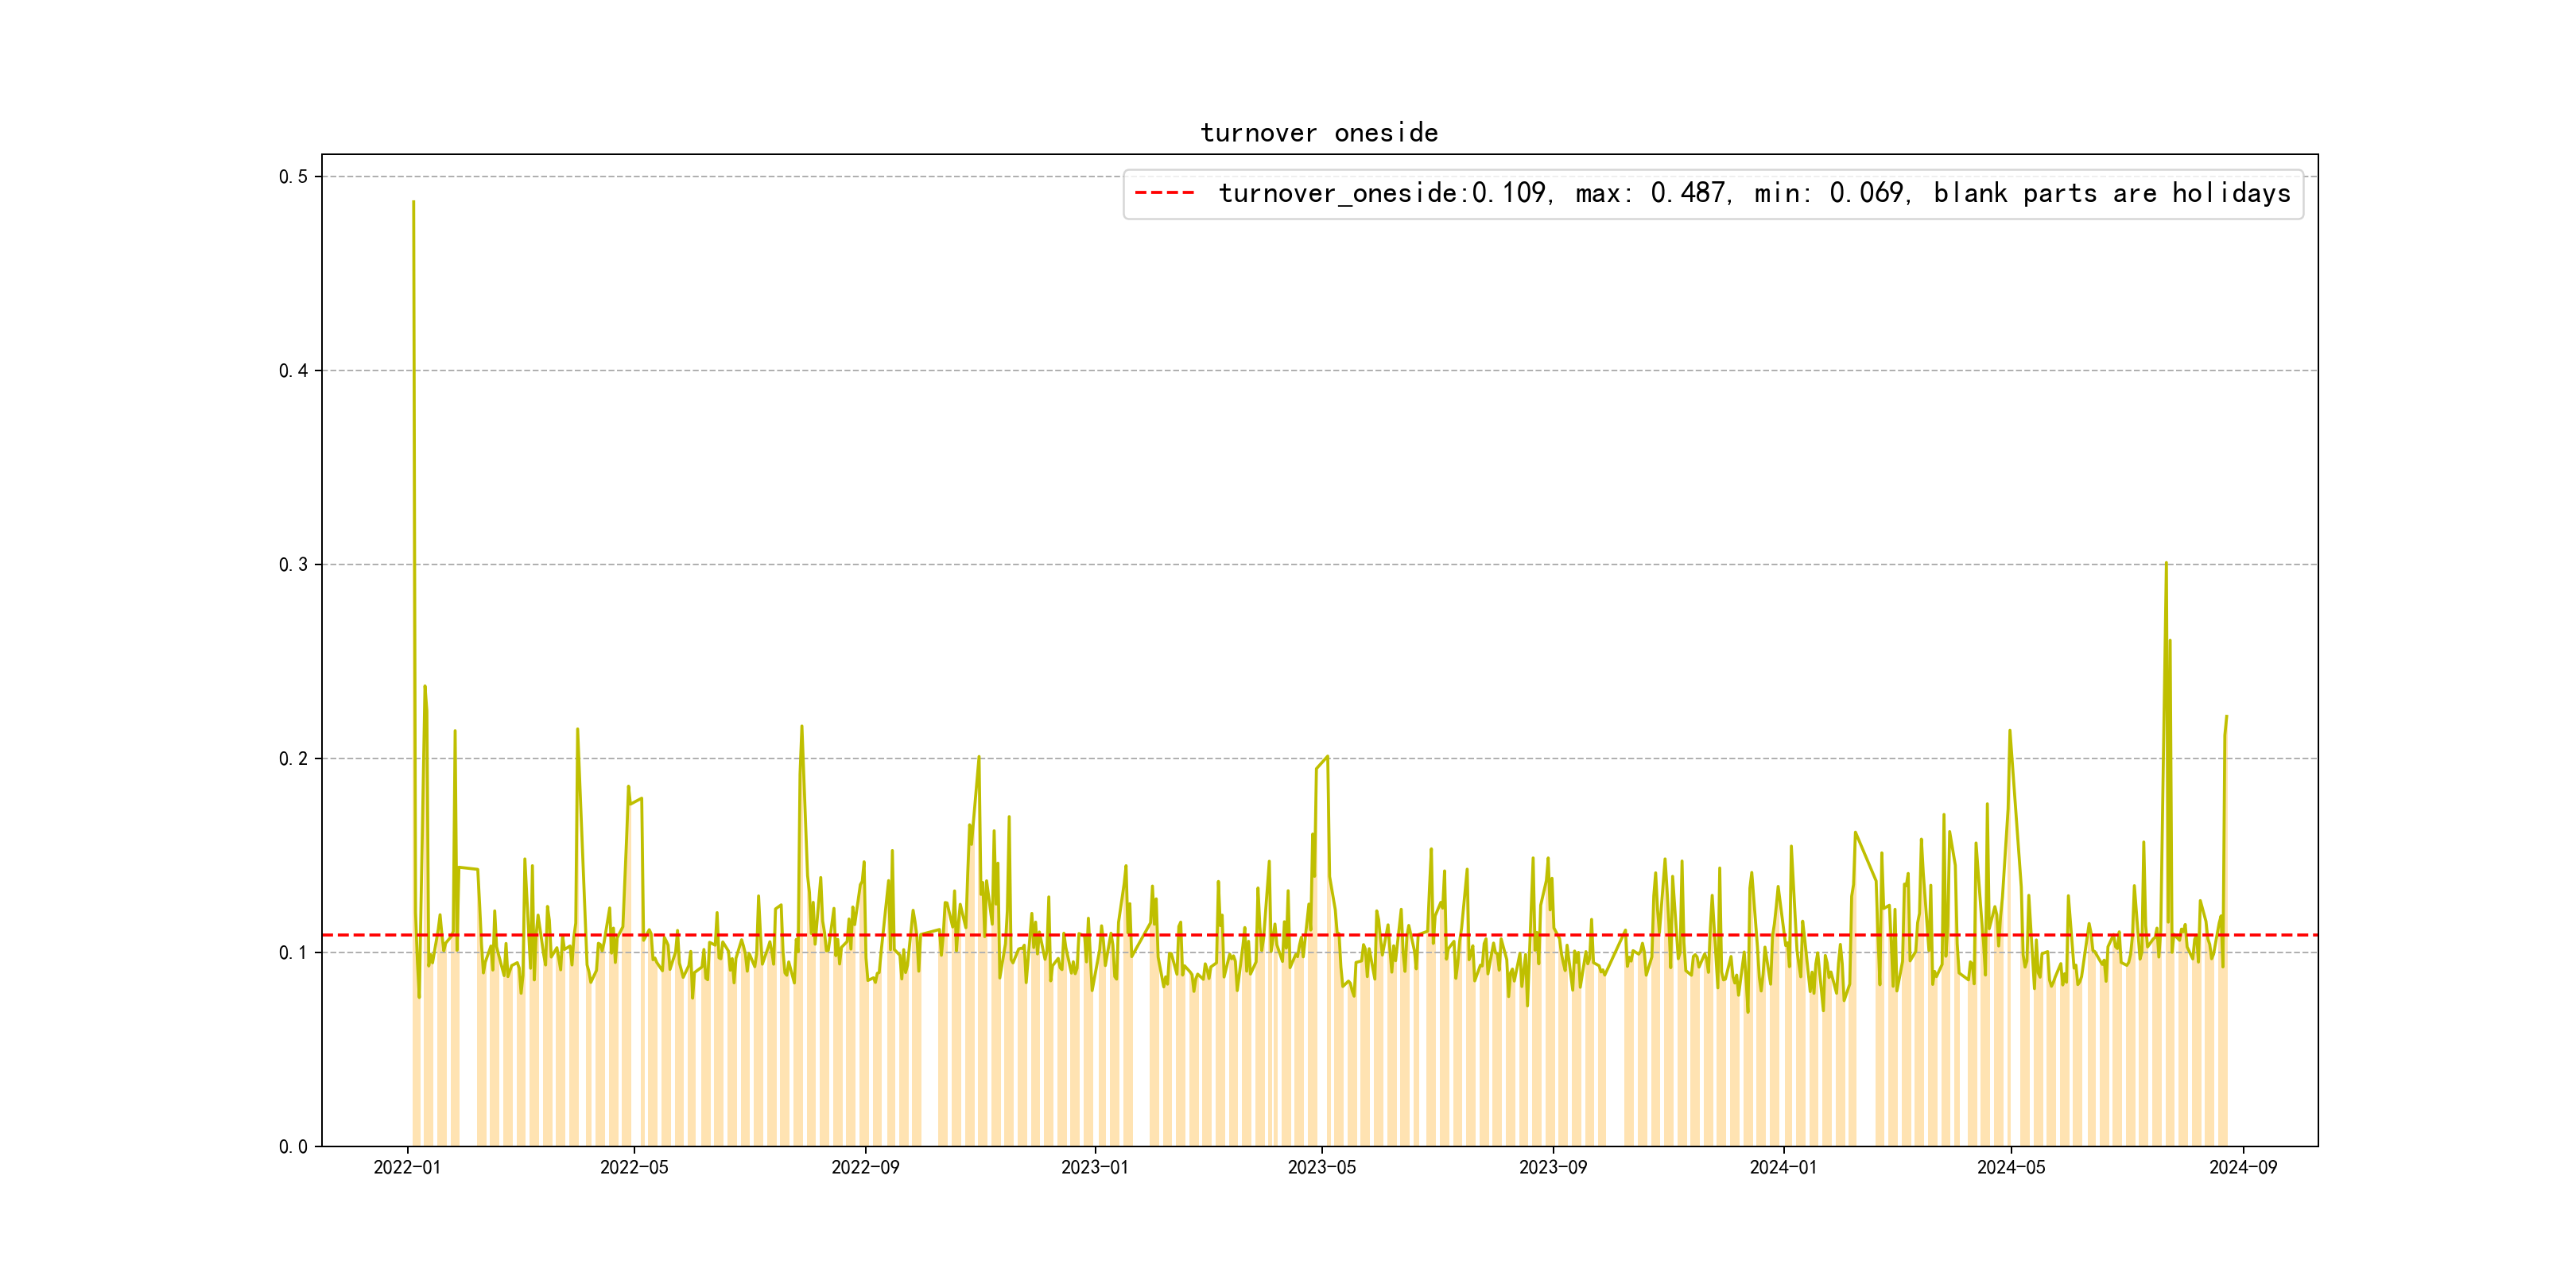Click the 2022-05 x-axis date label
The image size is (2576, 1288).
pyautogui.click(x=634, y=1168)
